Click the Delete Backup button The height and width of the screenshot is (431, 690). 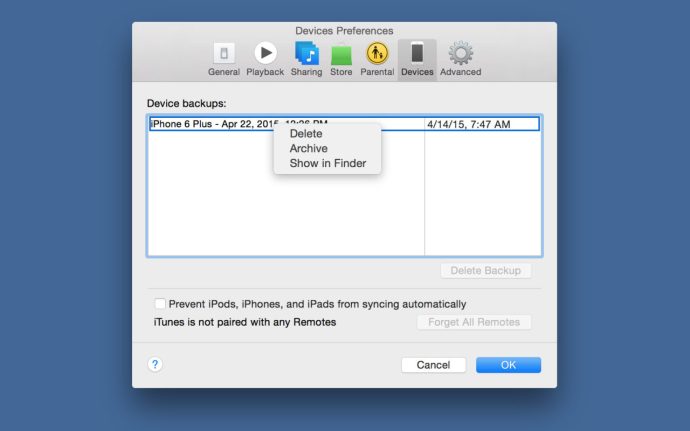[x=486, y=270]
